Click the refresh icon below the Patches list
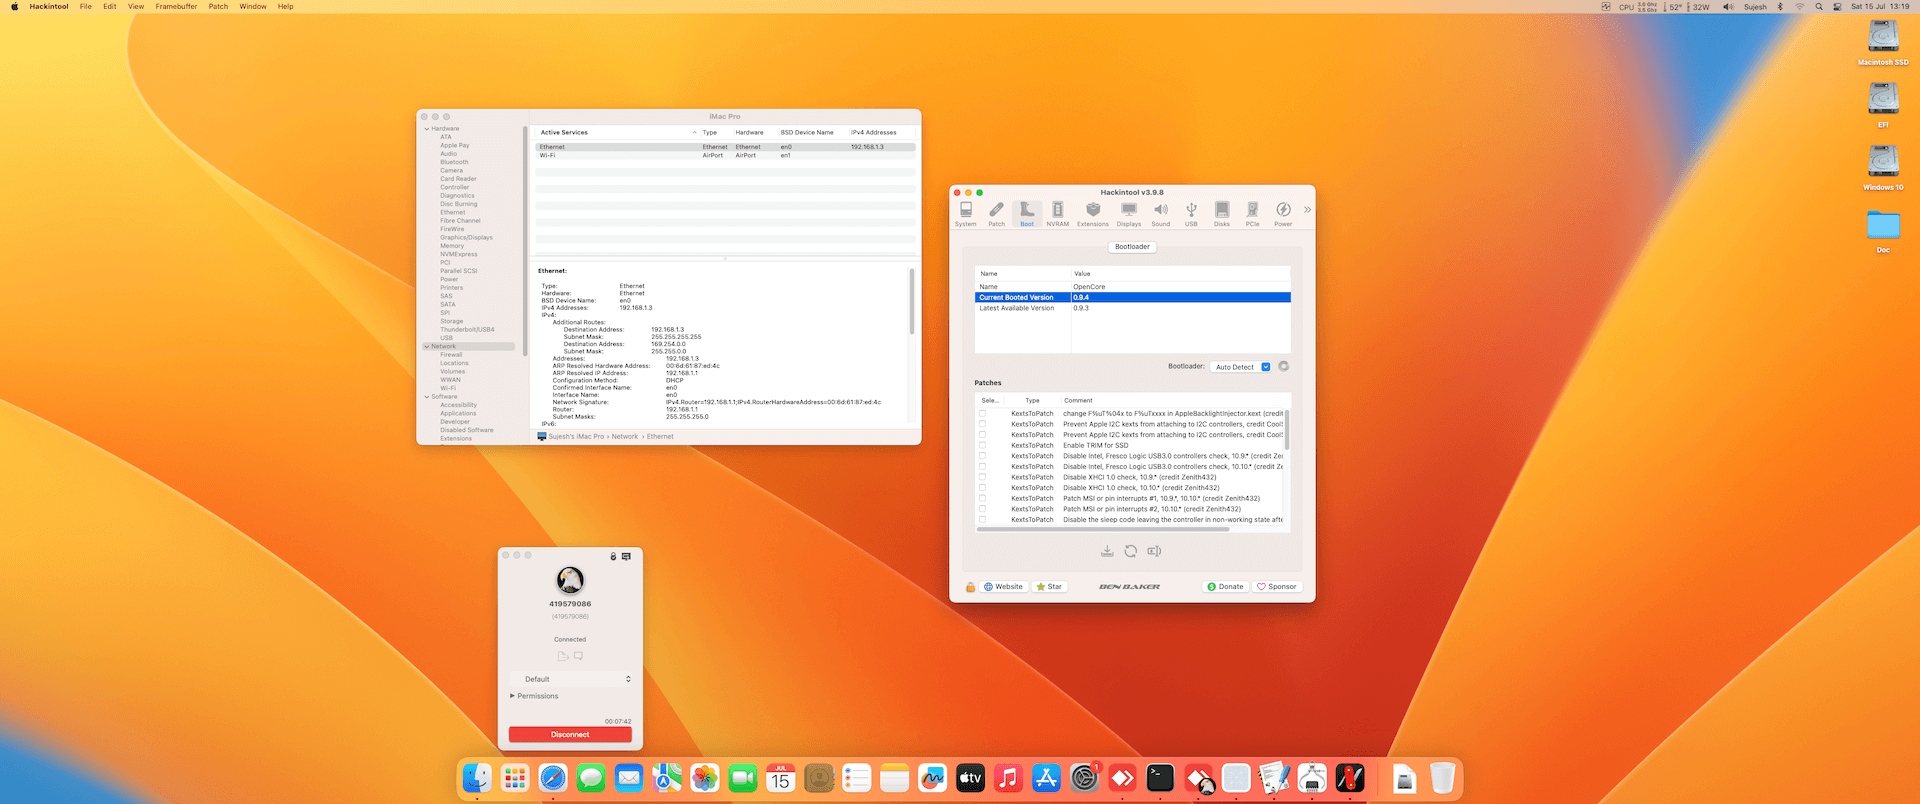The image size is (1920, 804). [1130, 551]
